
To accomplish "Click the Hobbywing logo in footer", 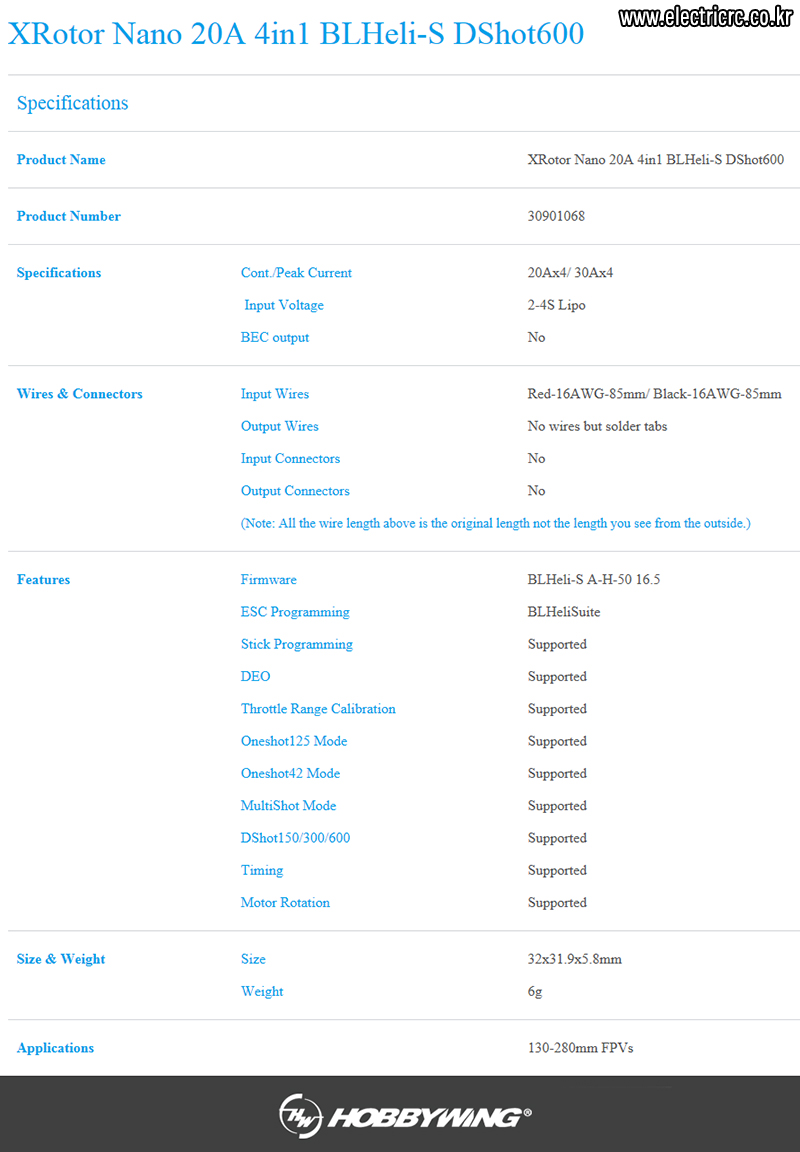I will tap(405, 1116).
